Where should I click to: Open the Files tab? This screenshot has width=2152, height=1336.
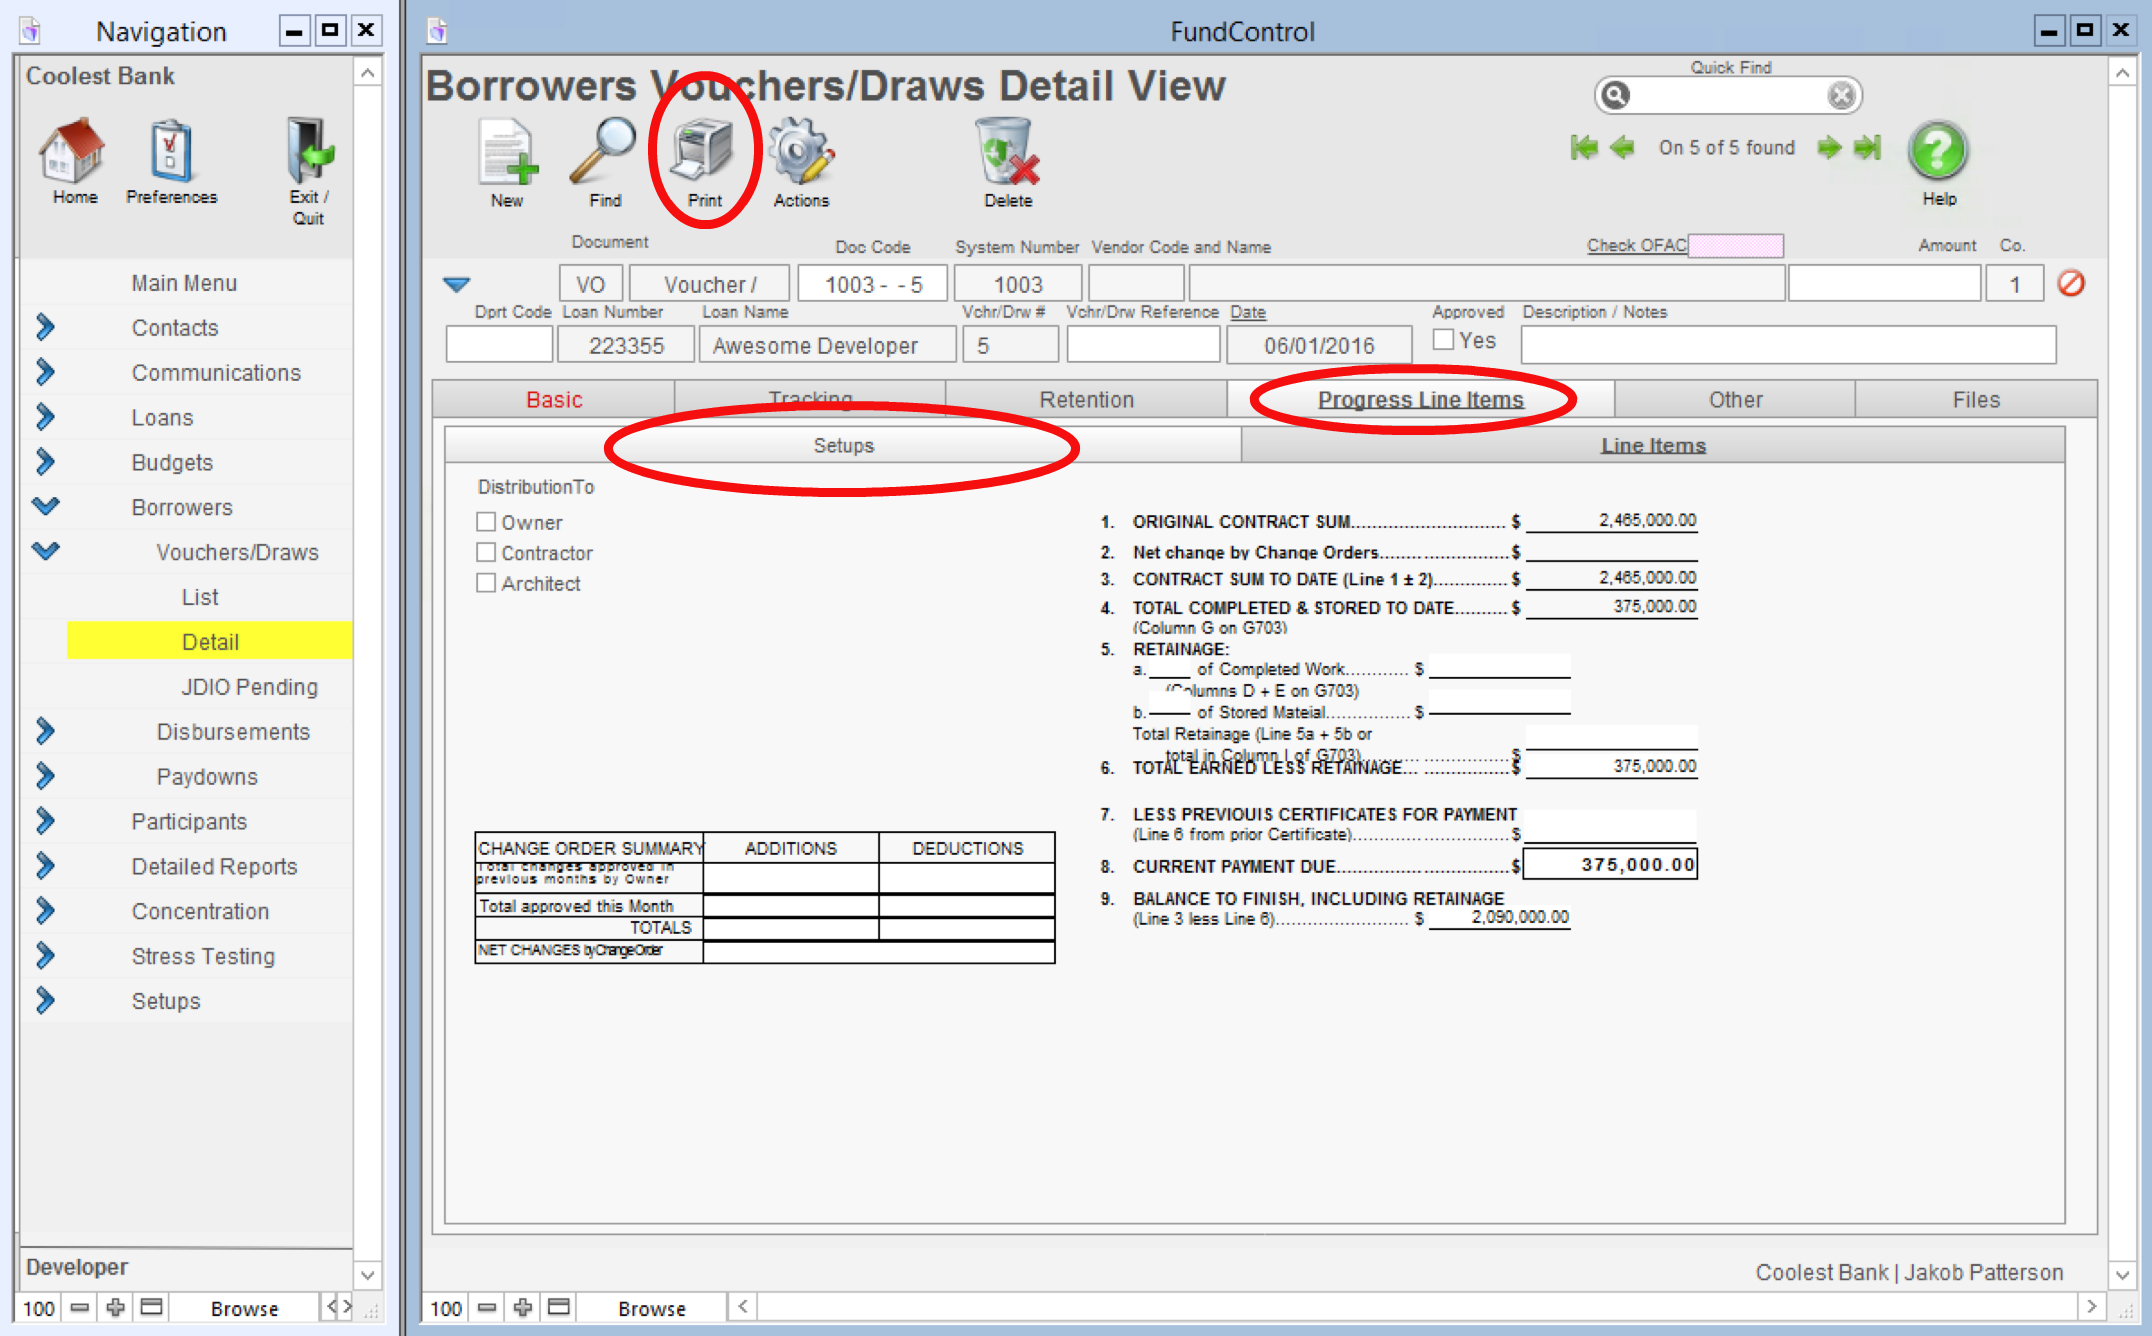point(1976,399)
